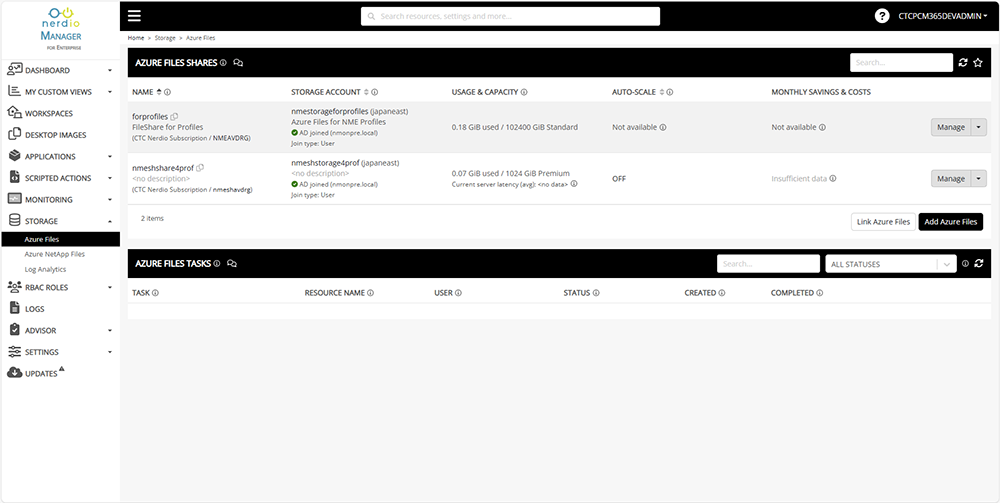
Task: Click the Scripted Actions sidebar icon
Action: pyautogui.click(x=14, y=177)
